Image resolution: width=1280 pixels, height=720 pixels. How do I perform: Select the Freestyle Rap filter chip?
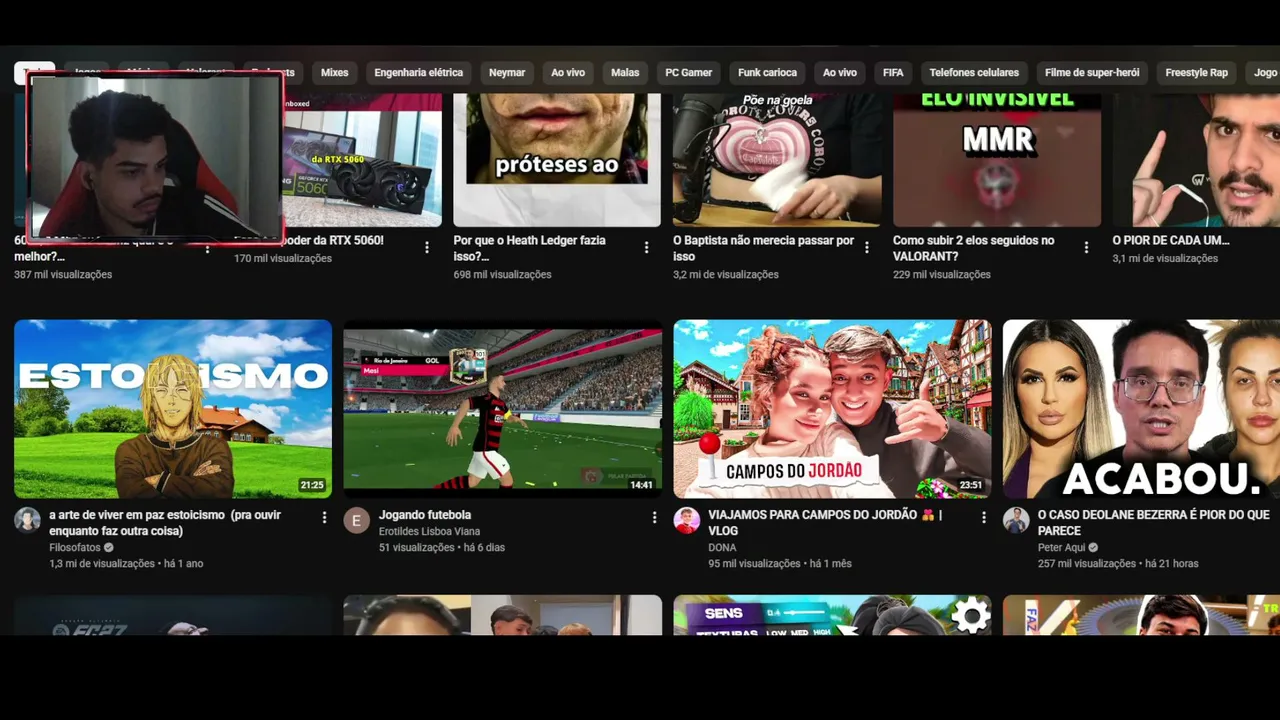coord(1197,73)
